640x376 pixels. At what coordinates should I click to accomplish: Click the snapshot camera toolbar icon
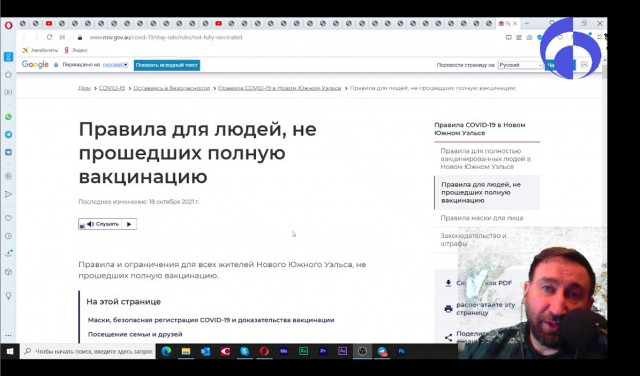point(529,37)
